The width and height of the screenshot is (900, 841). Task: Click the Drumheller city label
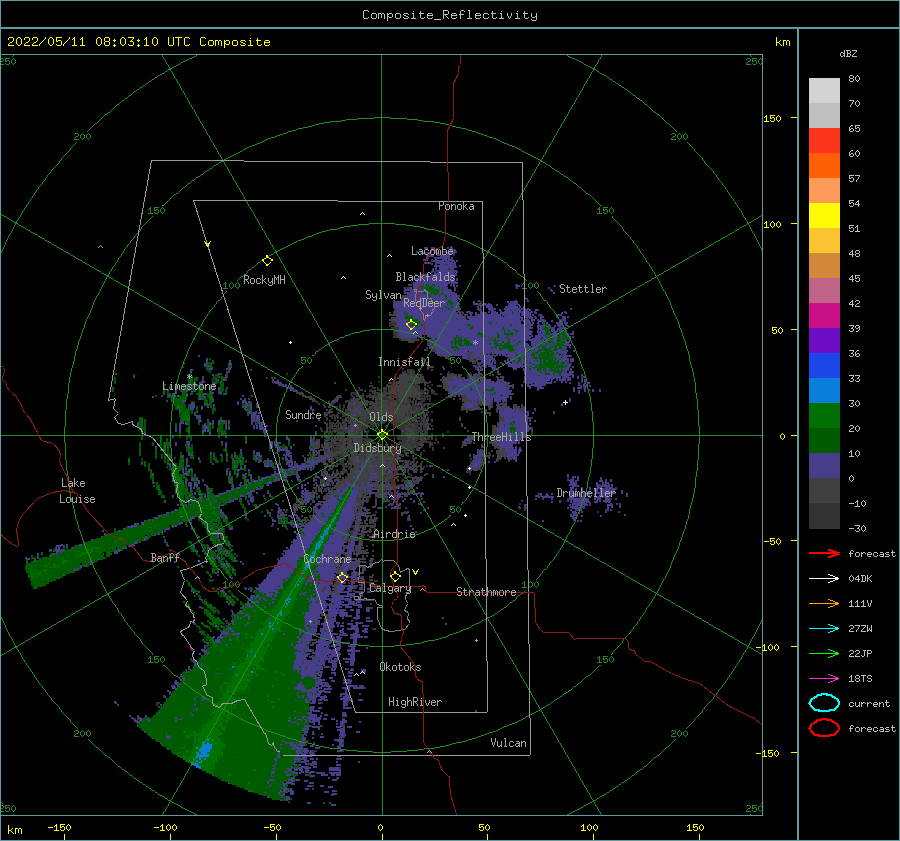pyautogui.click(x=586, y=493)
